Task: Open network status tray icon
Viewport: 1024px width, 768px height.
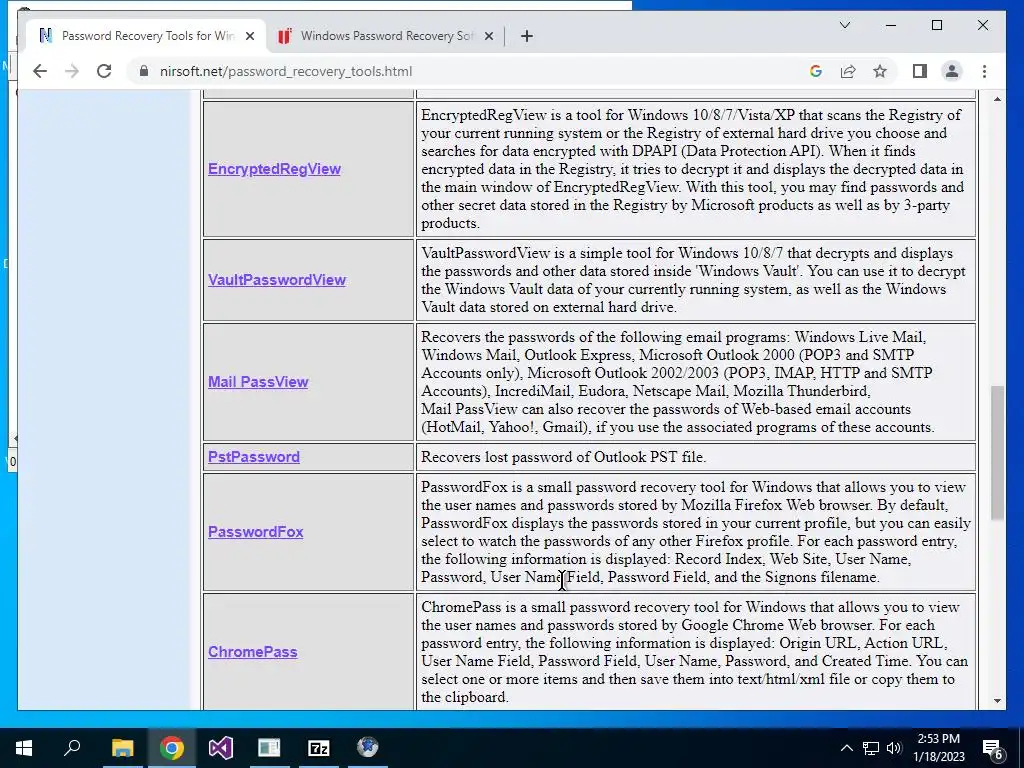Action: click(871, 748)
